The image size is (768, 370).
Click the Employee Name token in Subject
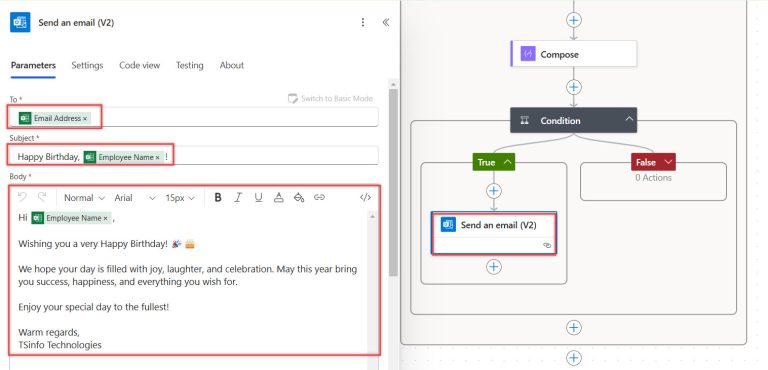pos(122,157)
